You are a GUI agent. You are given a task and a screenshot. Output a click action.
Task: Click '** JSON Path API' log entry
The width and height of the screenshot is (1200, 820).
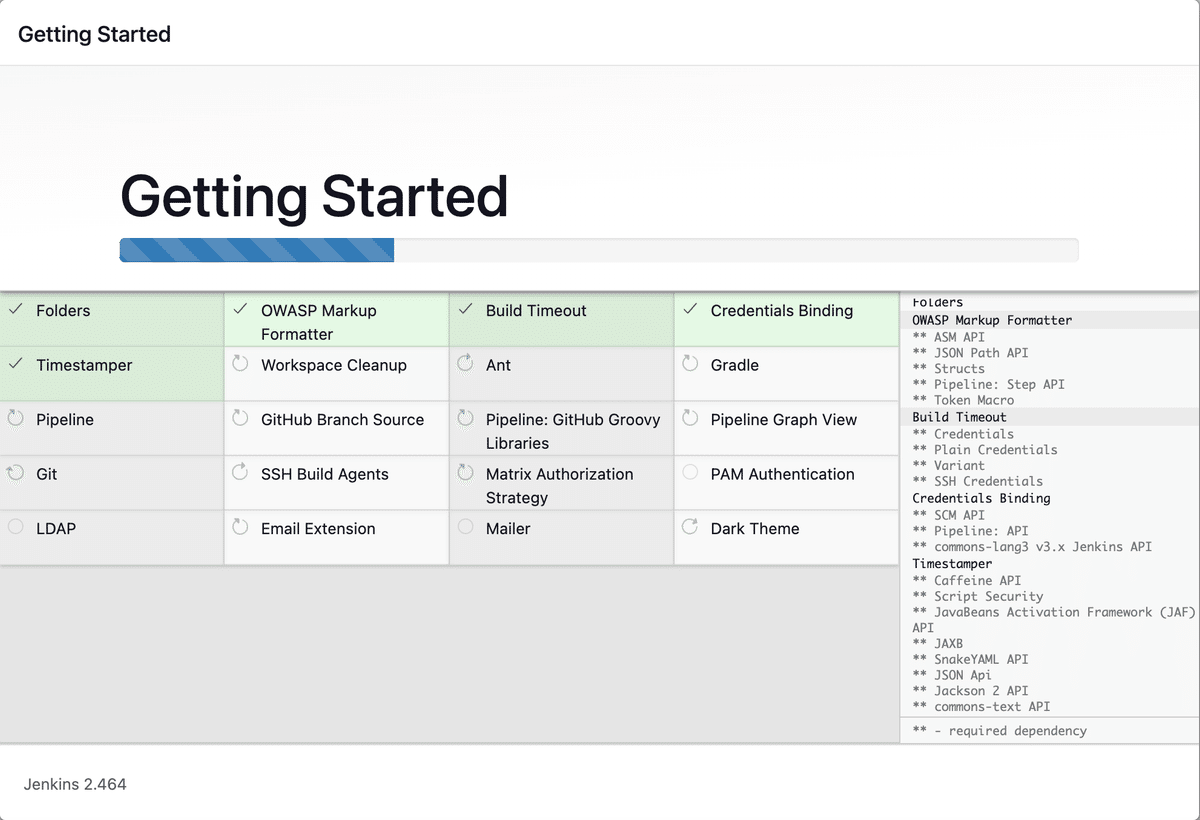970,353
